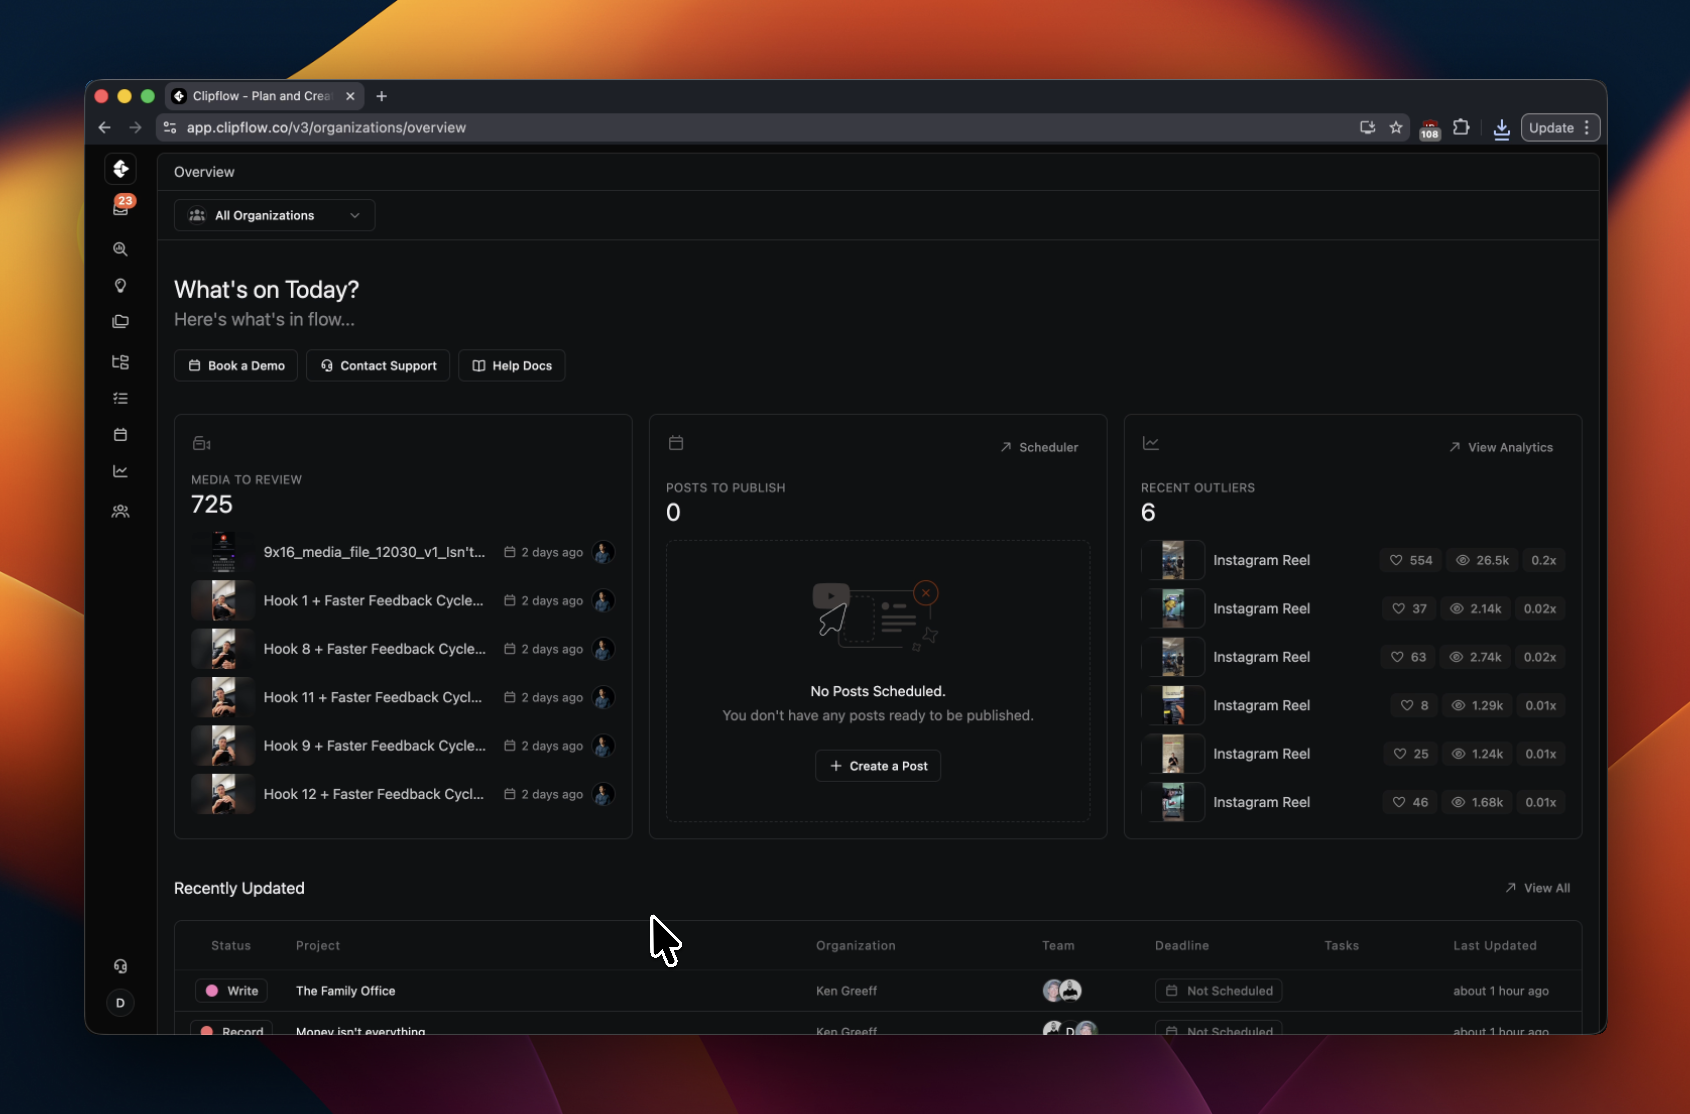Image resolution: width=1690 pixels, height=1114 pixels.
Task: Open a new browser tab with plus
Action: coord(381,96)
